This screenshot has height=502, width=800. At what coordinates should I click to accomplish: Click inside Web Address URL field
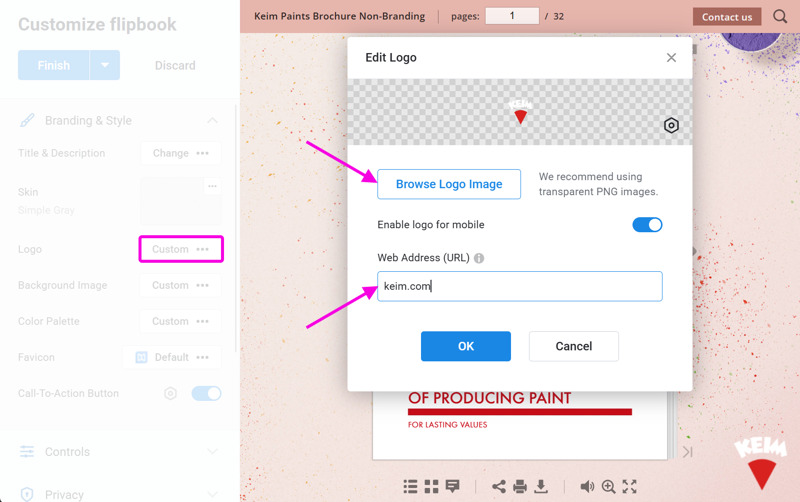pos(520,286)
